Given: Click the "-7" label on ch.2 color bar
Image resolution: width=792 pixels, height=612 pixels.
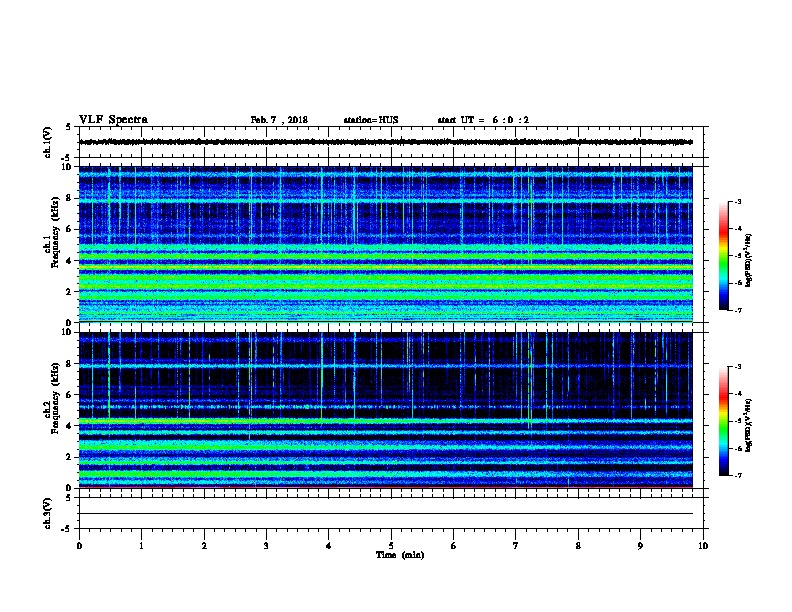Looking at the screenshot, I should 738,475.
